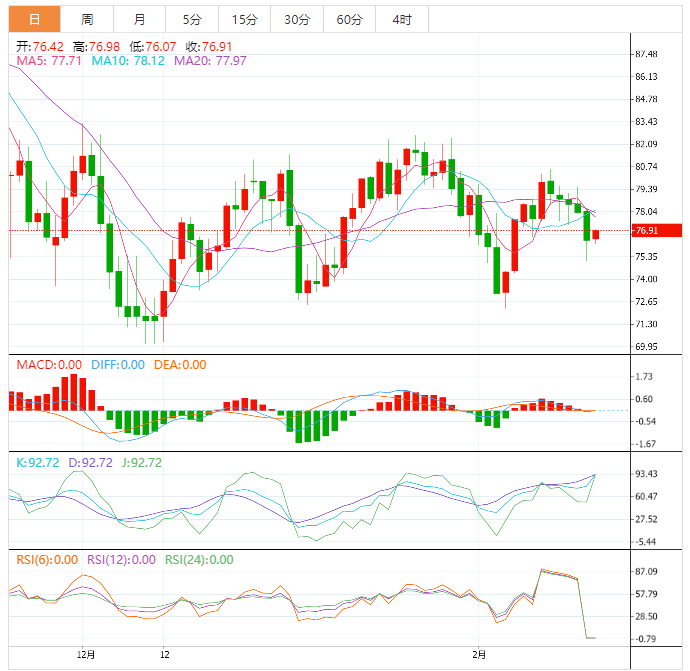Choose the 30分 timeframe tab

296,20
